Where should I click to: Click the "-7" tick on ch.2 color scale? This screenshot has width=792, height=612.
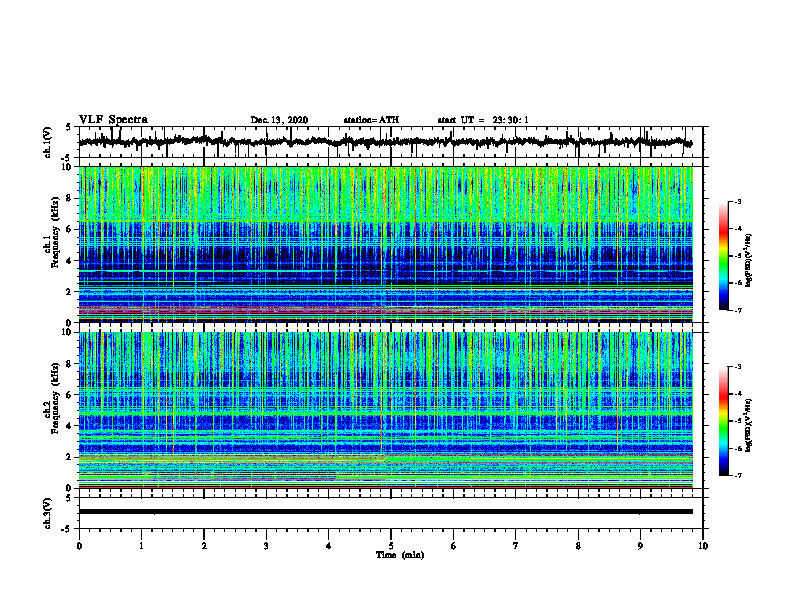point(737,475)
